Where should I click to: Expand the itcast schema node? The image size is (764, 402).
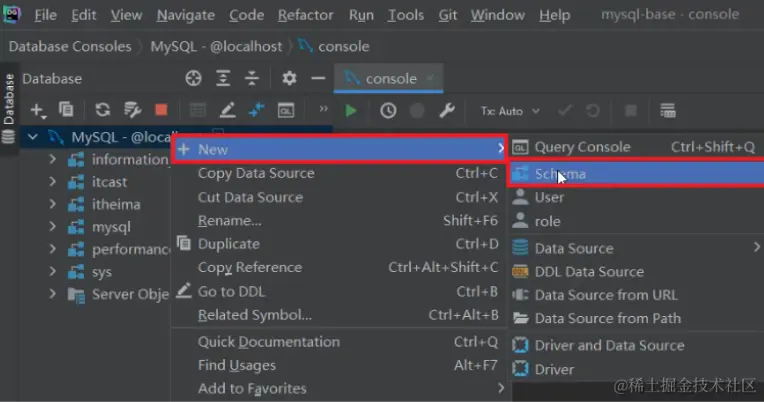pos(52,182)
